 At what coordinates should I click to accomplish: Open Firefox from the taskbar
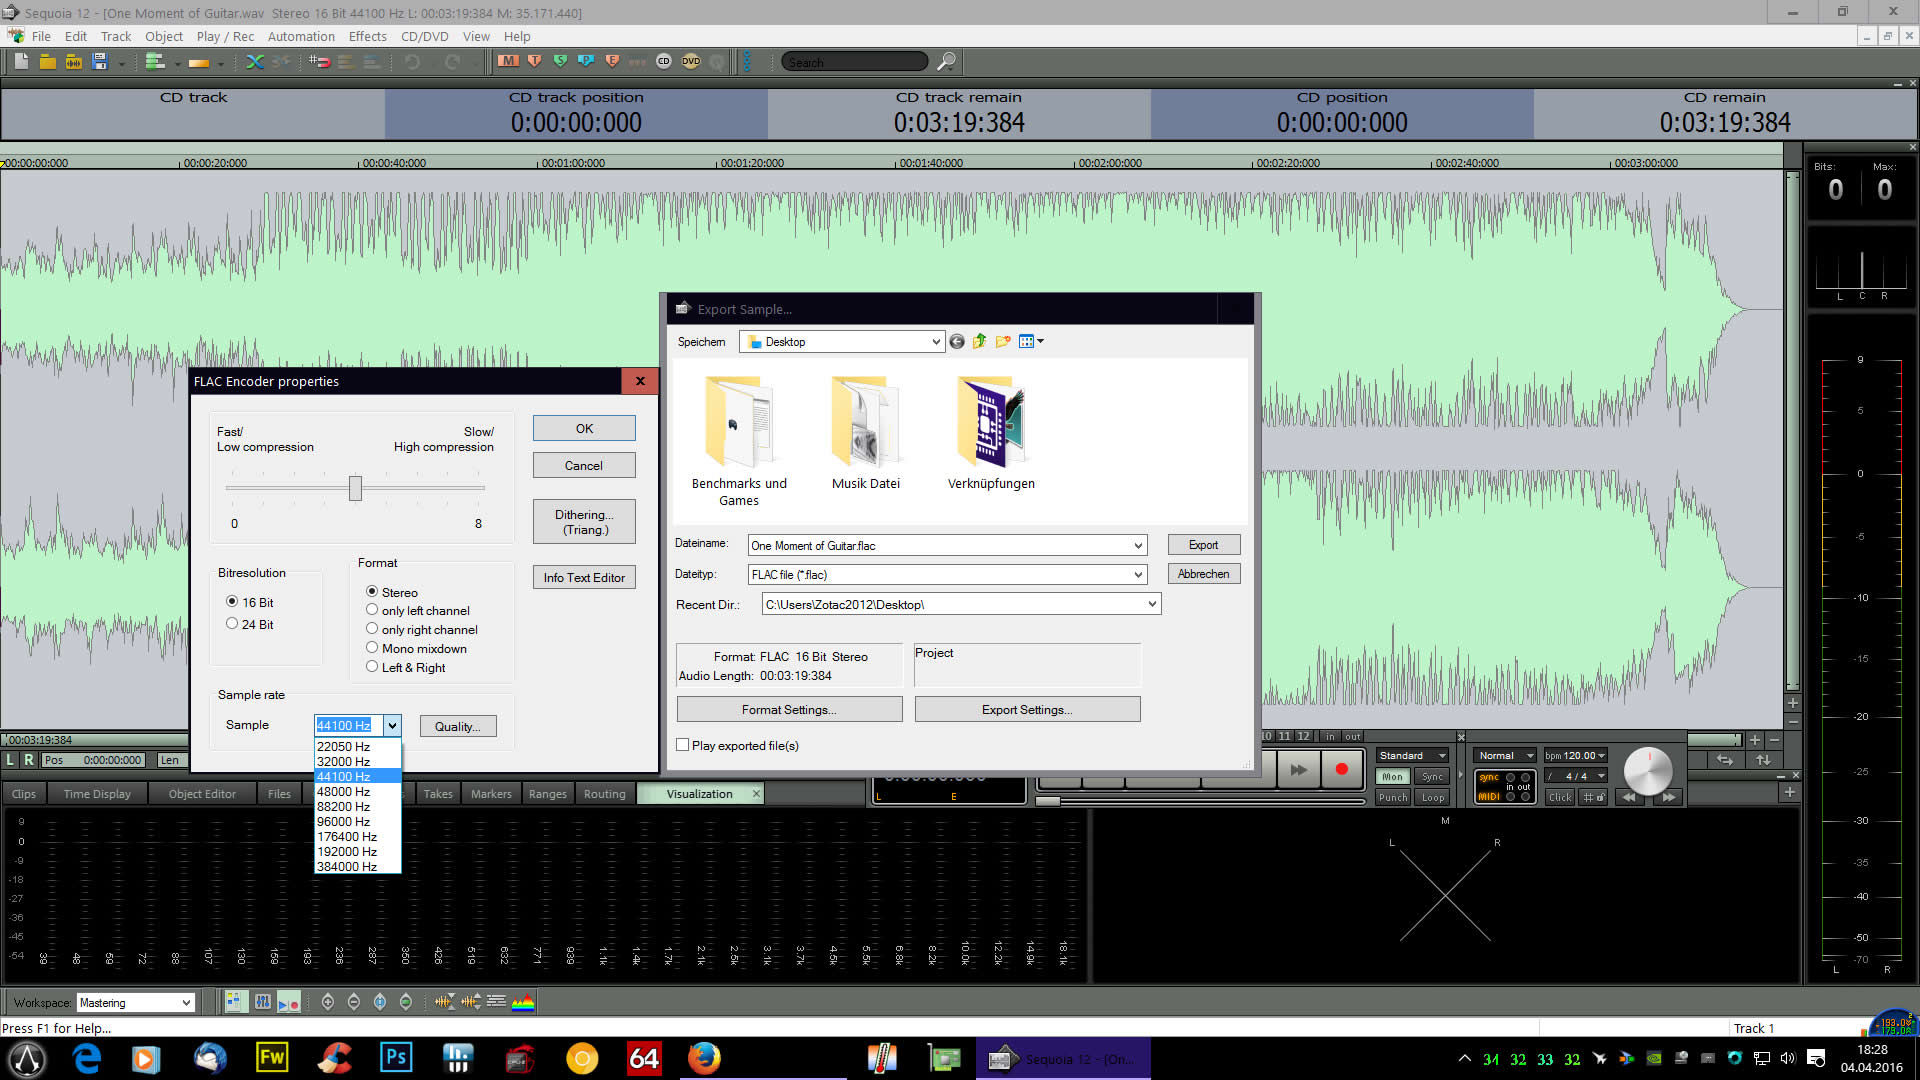(704, 1058)
